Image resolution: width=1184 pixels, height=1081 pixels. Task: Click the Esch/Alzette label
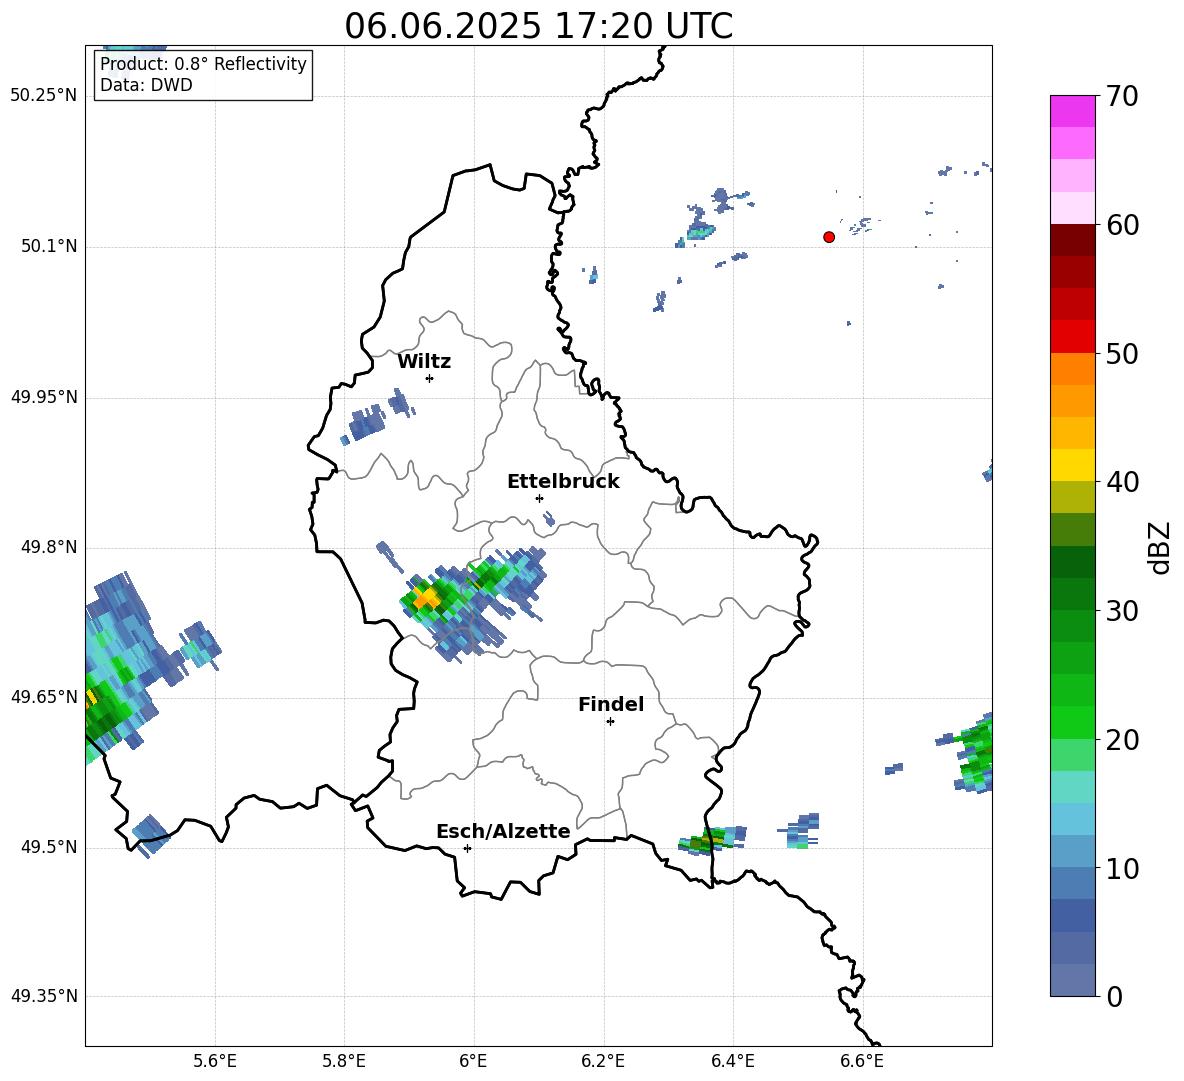tap(503, 831)
